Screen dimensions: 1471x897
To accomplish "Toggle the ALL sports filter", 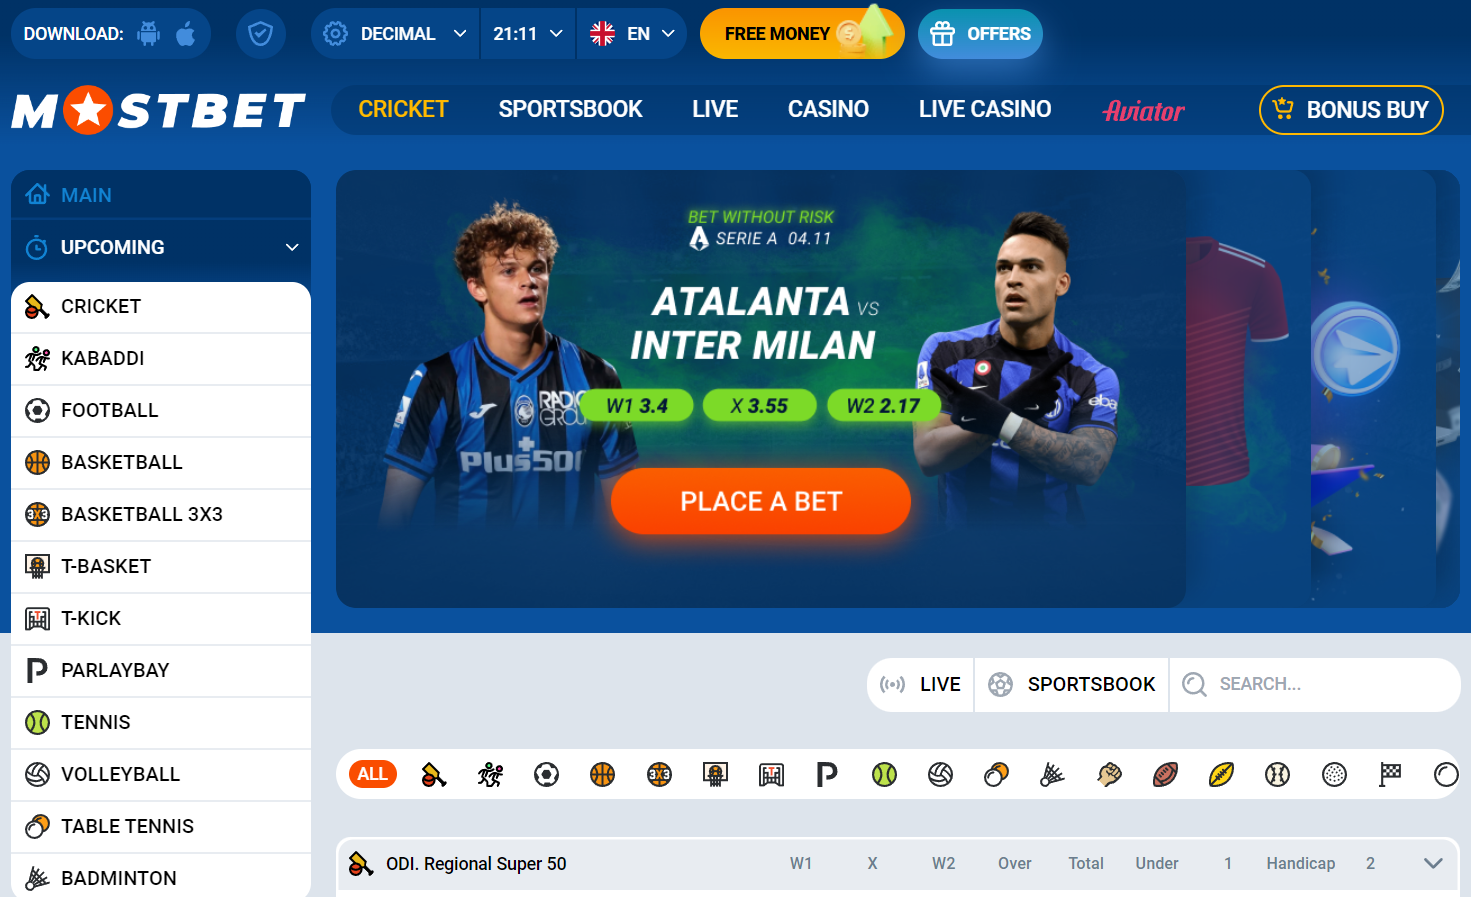I will (373, 774).
